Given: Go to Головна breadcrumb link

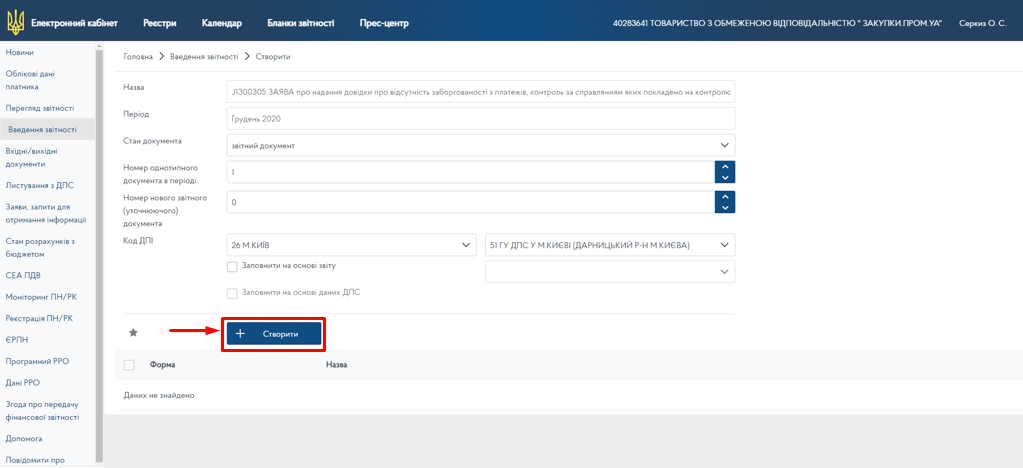Looking at the screenshot, I should (x=137, y=57).
